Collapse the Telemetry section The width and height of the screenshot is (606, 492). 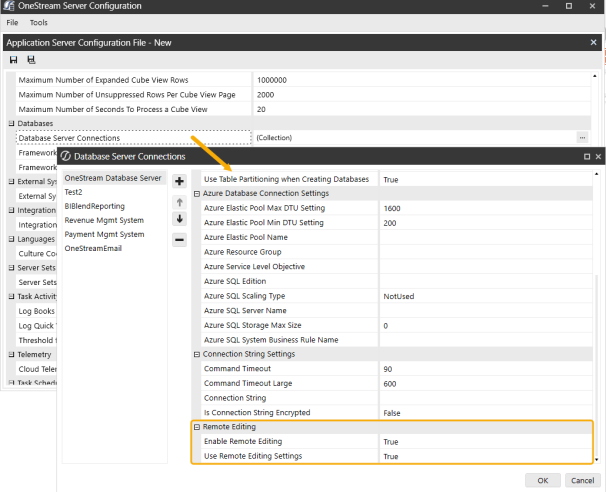pyautogui.click(x=12, y=354)
